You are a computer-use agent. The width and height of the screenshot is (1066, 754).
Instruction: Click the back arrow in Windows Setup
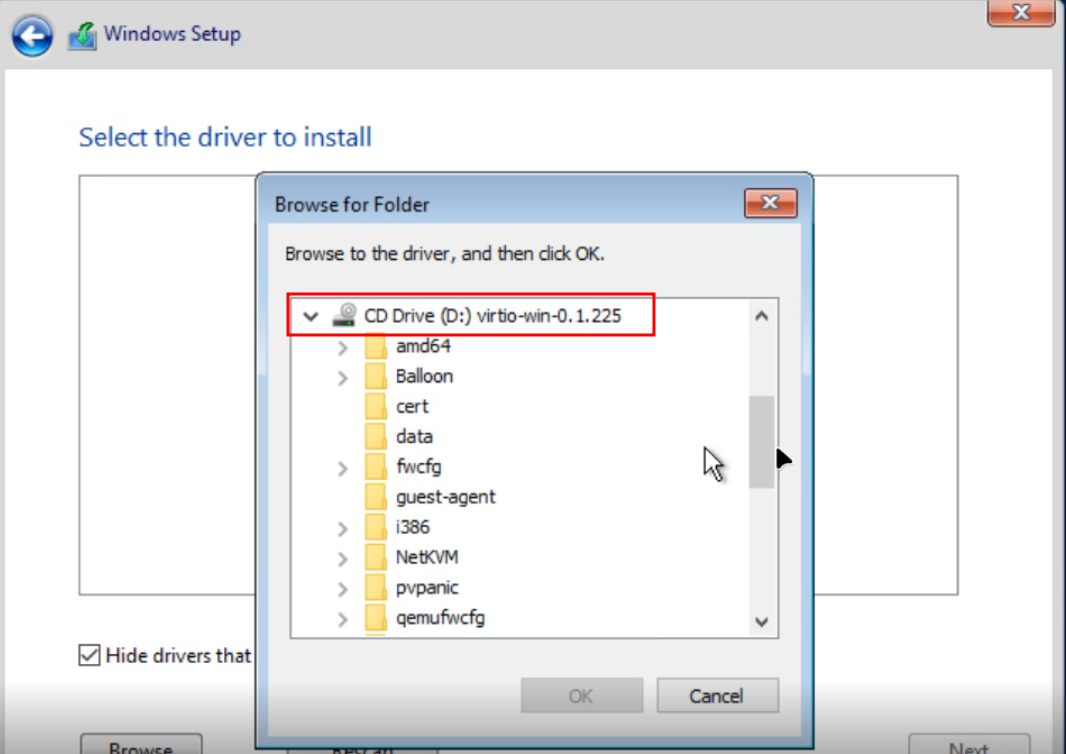tap(32, 36)
